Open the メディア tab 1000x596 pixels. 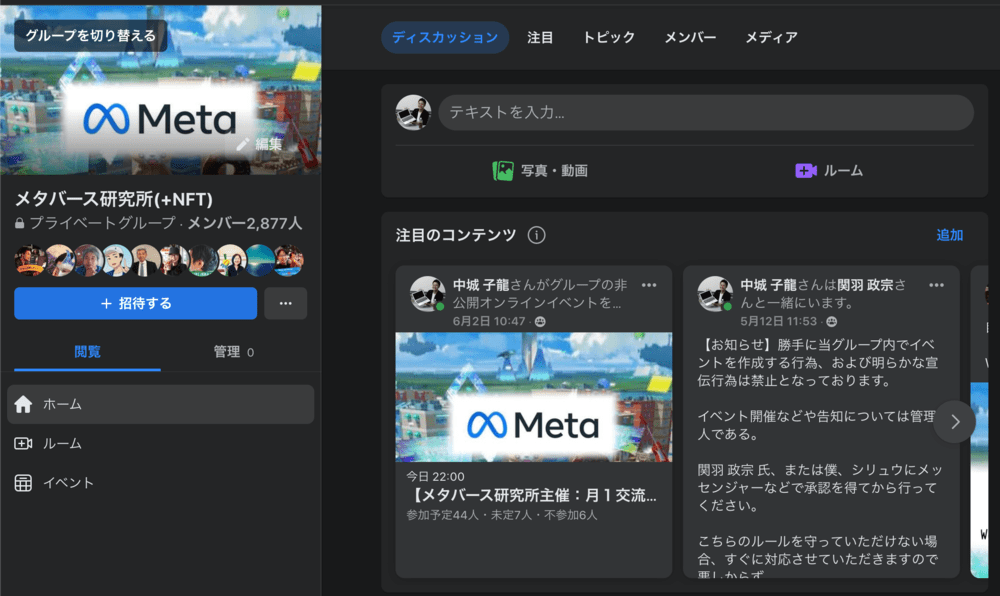tap(772, 38)
